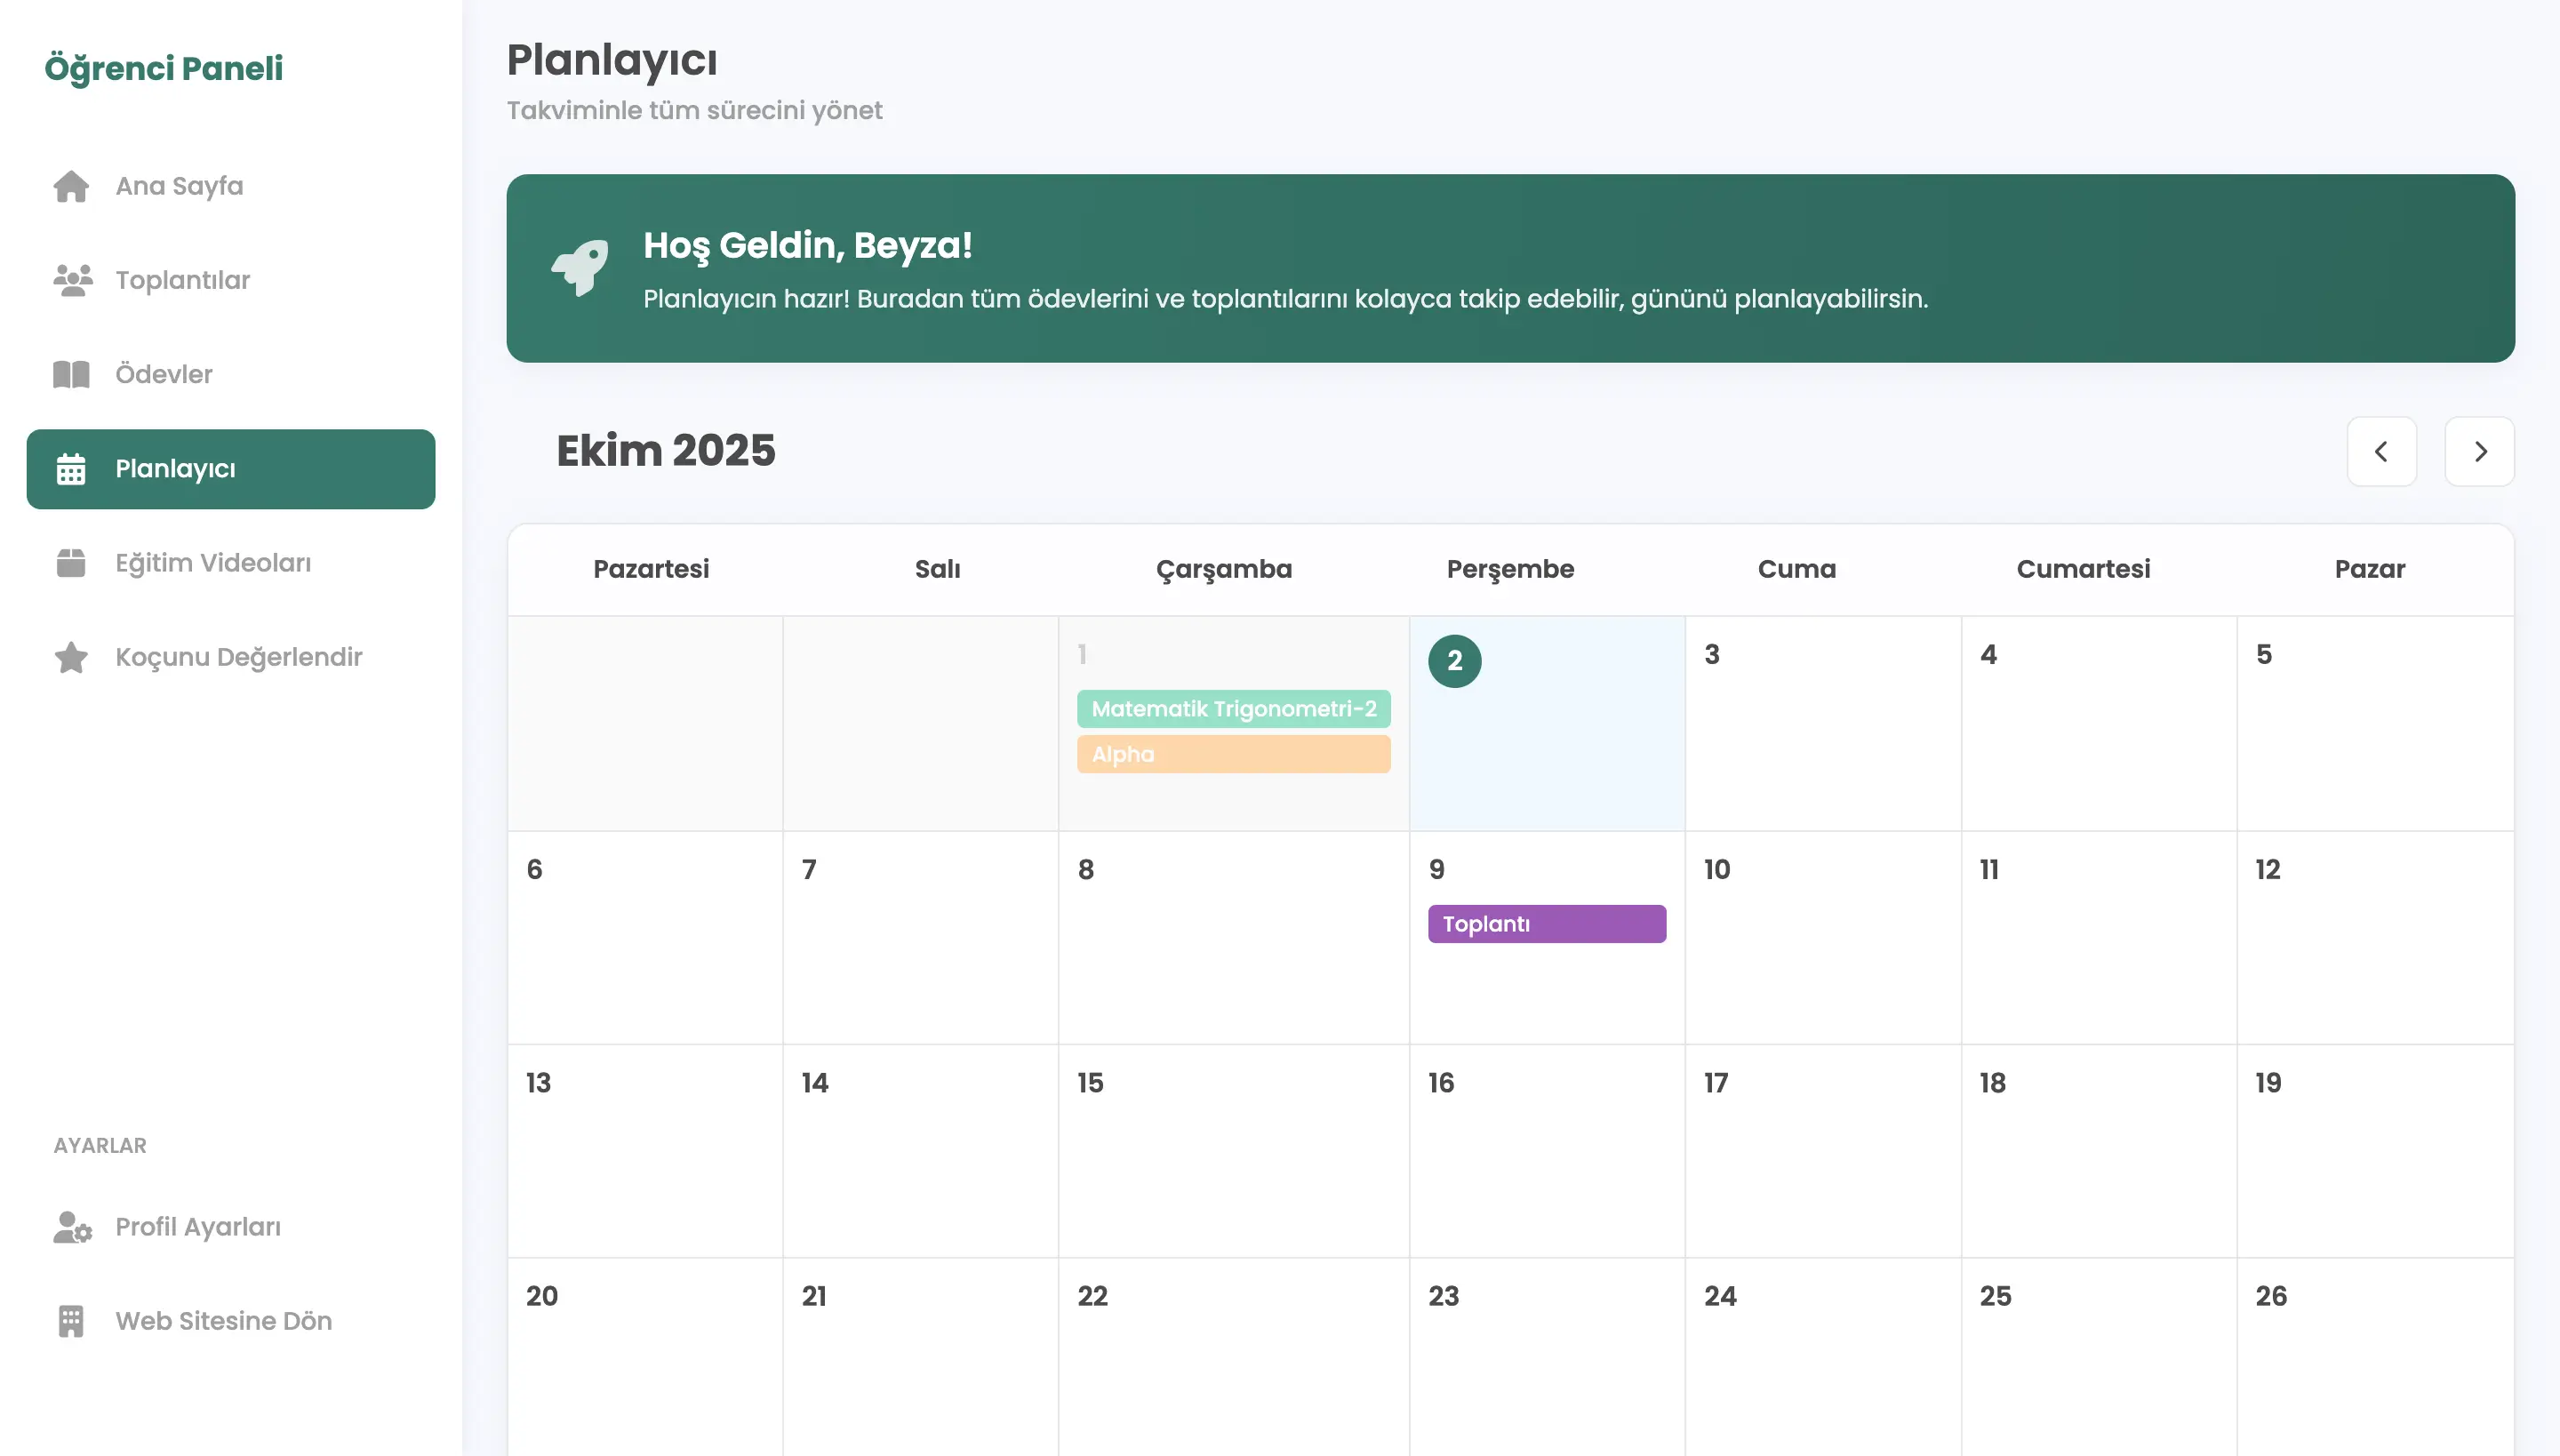Open the Ödevler menu item
The width and height of the screenshot is (2560, 1456).
pos(164,374)
